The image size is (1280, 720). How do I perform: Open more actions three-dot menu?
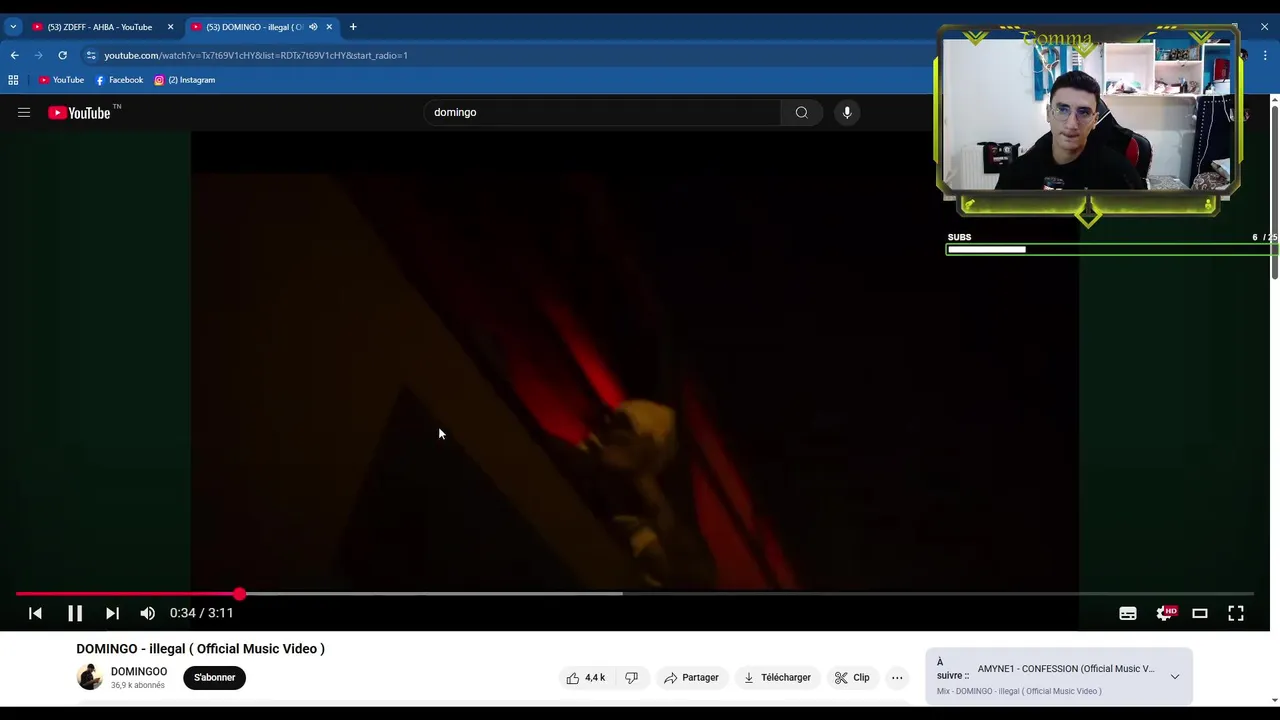click(x=897, y=677)
